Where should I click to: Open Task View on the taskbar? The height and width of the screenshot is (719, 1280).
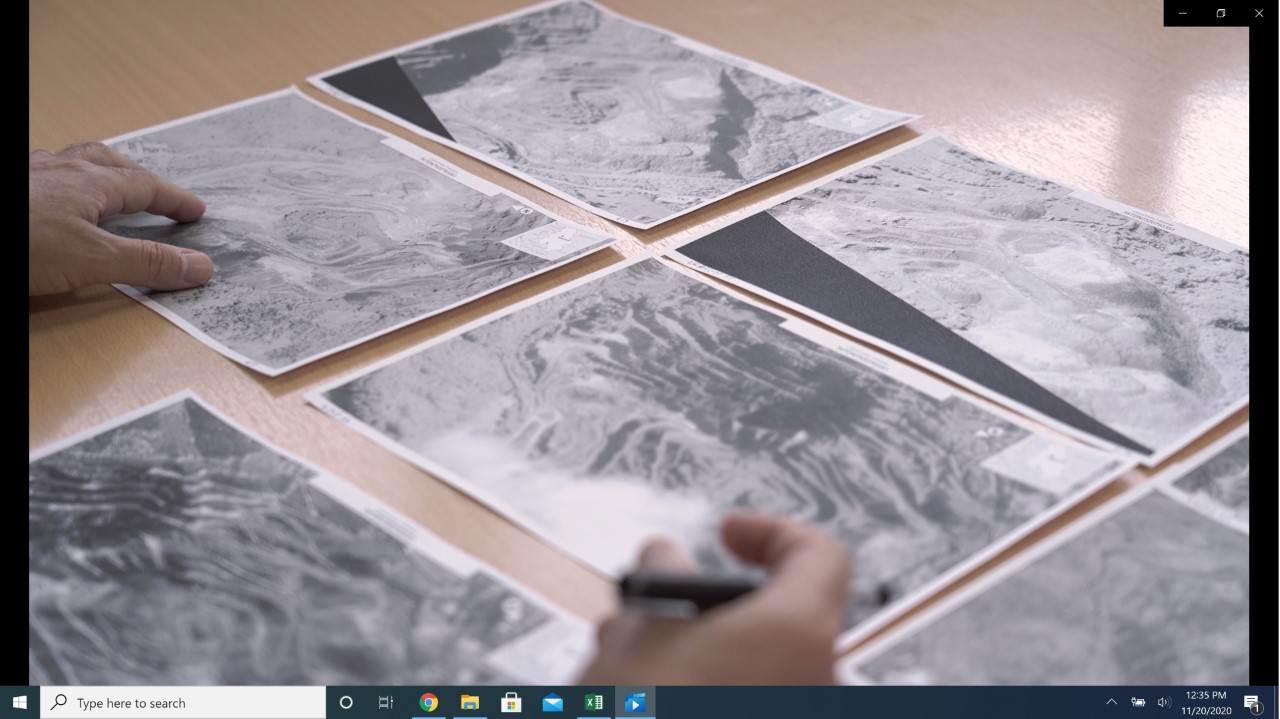pos(386,703)
